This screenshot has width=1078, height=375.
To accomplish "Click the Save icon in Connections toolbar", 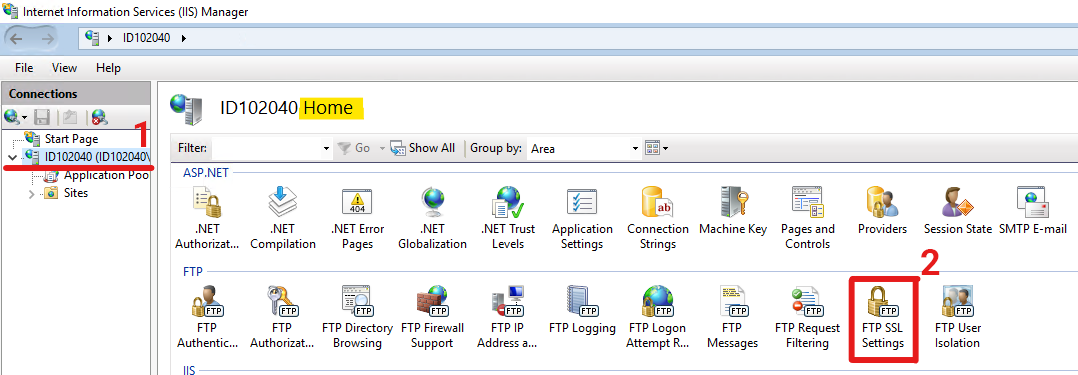I will coord(41,117).
